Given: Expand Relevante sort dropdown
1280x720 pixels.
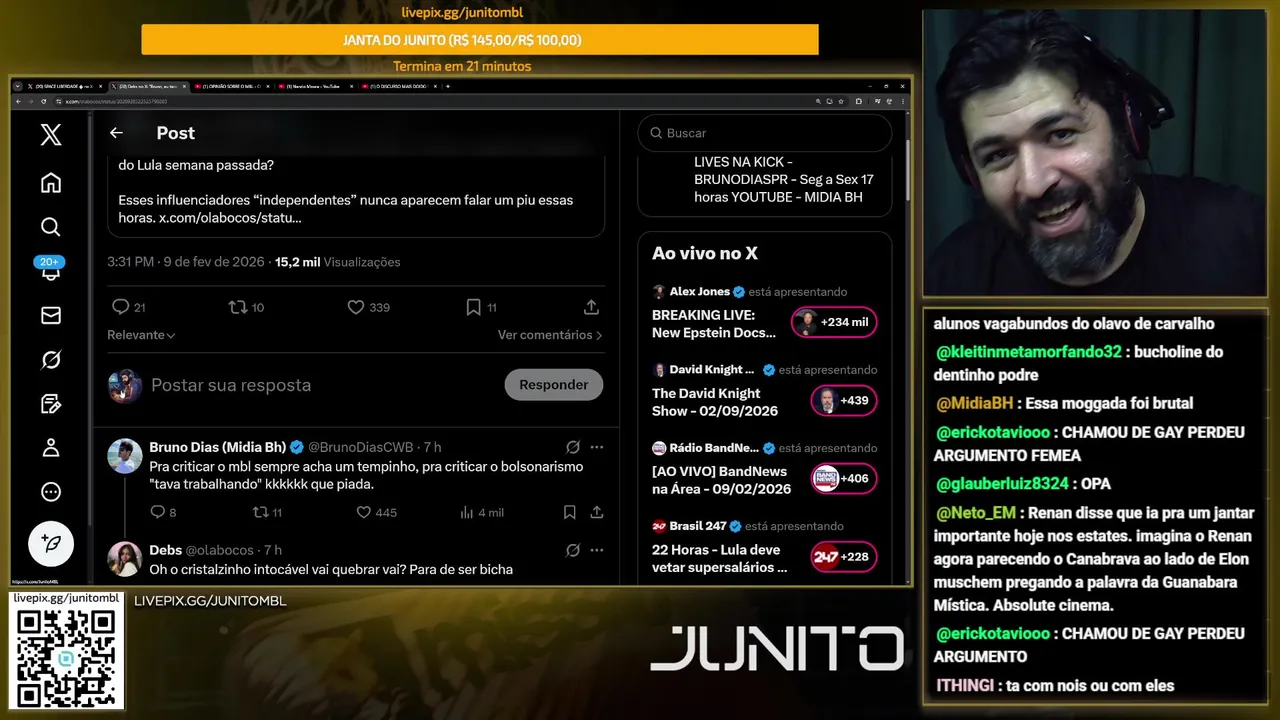Looking at the screenshot, I should pyautogui.click(x=141, y=335).
